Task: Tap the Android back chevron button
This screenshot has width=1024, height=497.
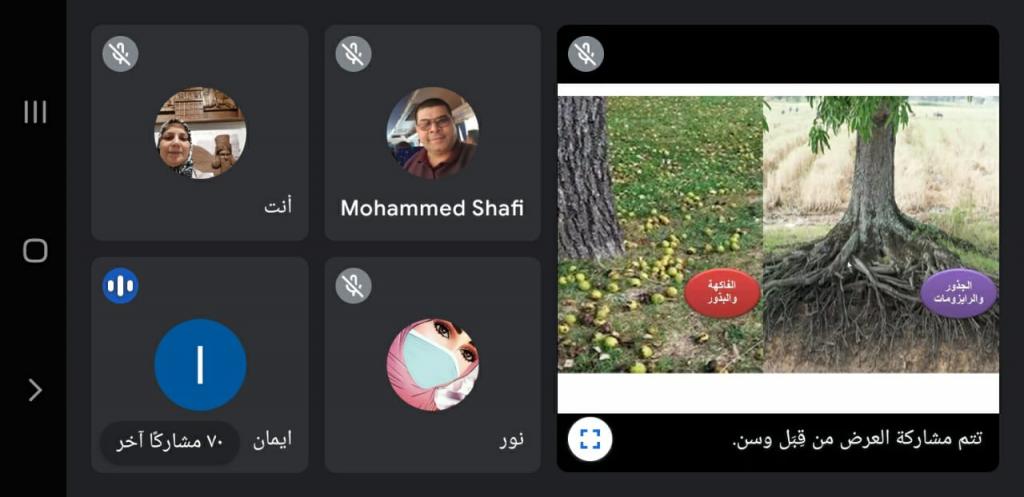Action: coord(35,390)
